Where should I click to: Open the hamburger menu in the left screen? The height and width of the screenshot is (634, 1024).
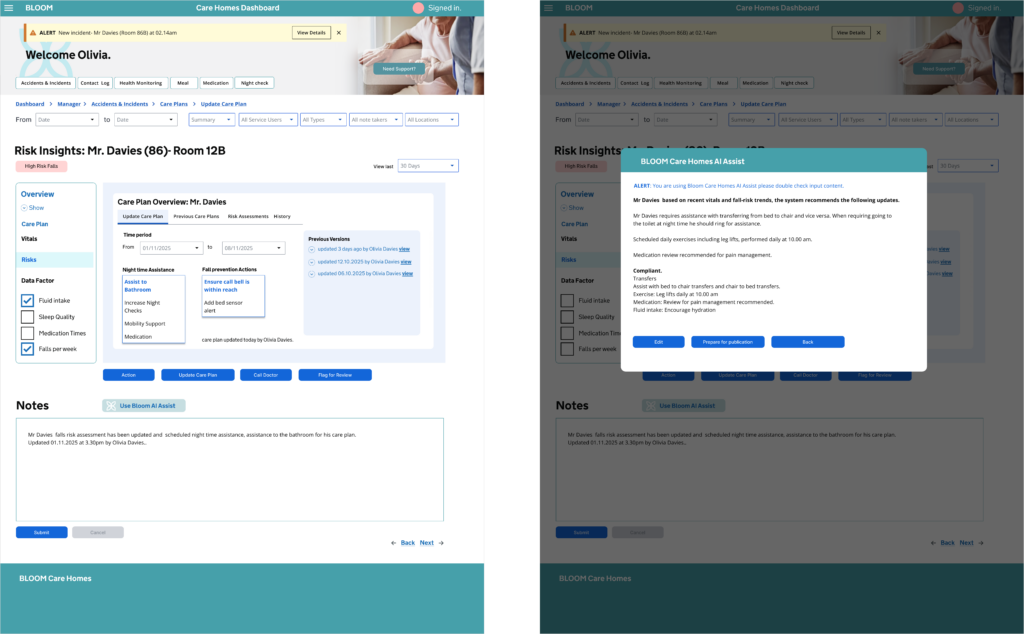[x=9, y=8]
